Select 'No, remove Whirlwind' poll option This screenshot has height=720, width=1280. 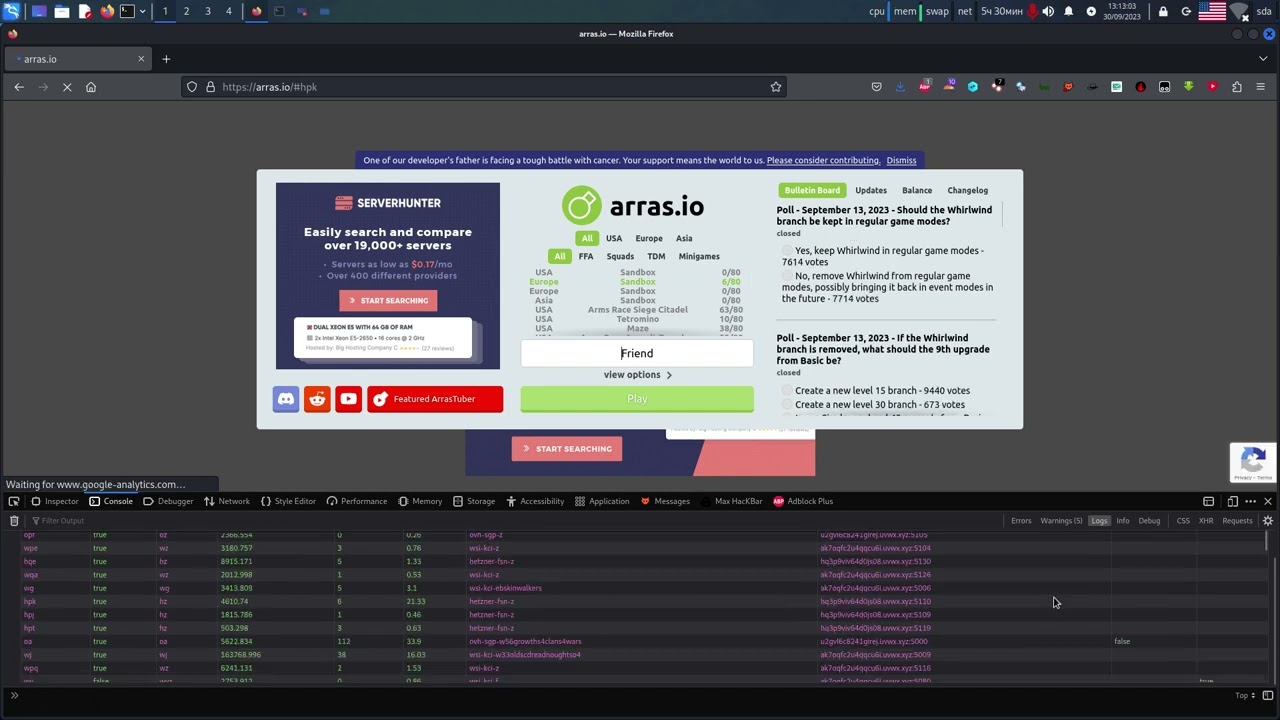pos(788,276)
